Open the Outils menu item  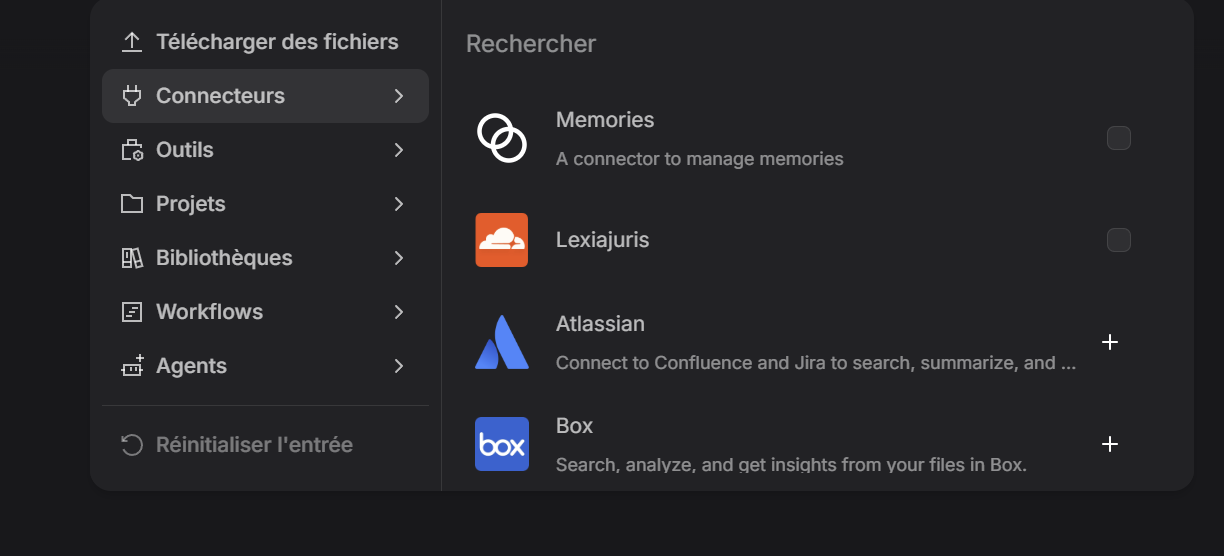point(265,150)
